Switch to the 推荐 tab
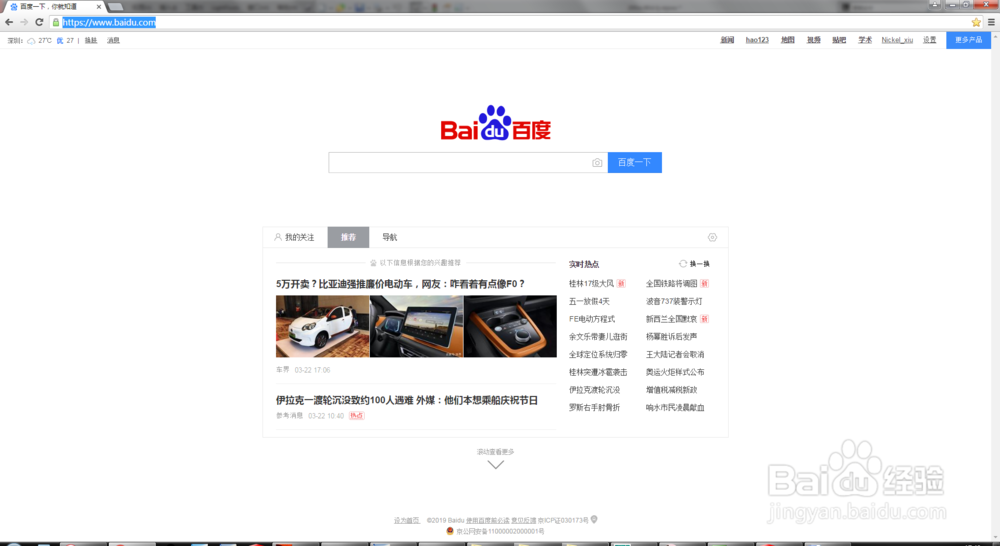This screenshot has width=1000, height=546. pos(348,237)
